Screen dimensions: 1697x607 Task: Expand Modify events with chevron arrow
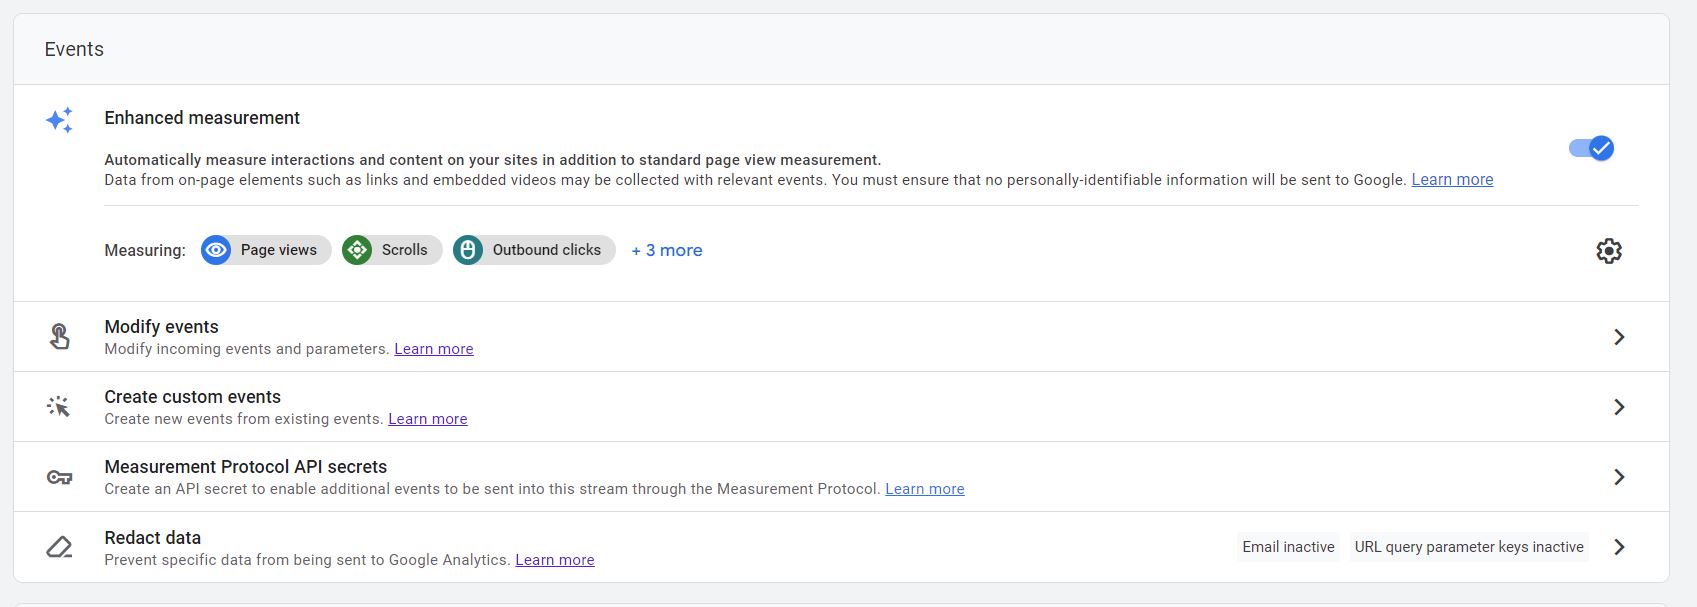tap(1619, 337)
